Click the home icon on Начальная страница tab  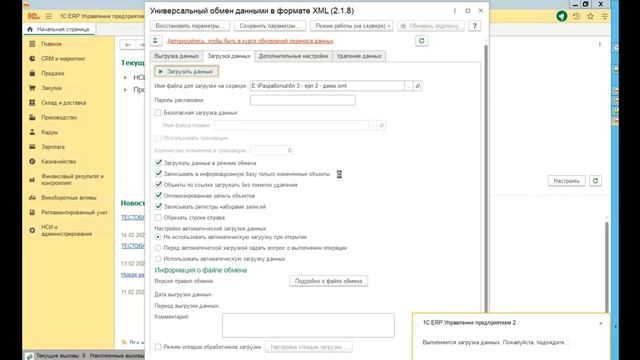pos(30,29)
